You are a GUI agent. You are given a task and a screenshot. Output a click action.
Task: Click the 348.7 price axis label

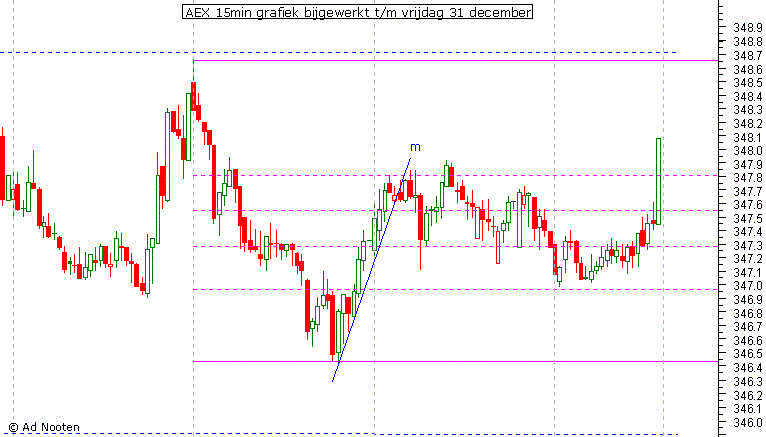coord(747,56)
